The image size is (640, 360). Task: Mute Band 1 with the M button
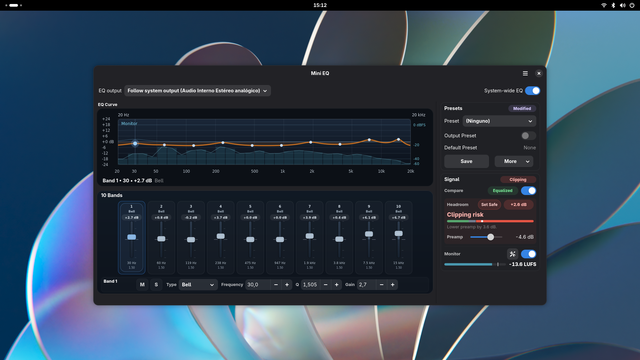point(142,284)
